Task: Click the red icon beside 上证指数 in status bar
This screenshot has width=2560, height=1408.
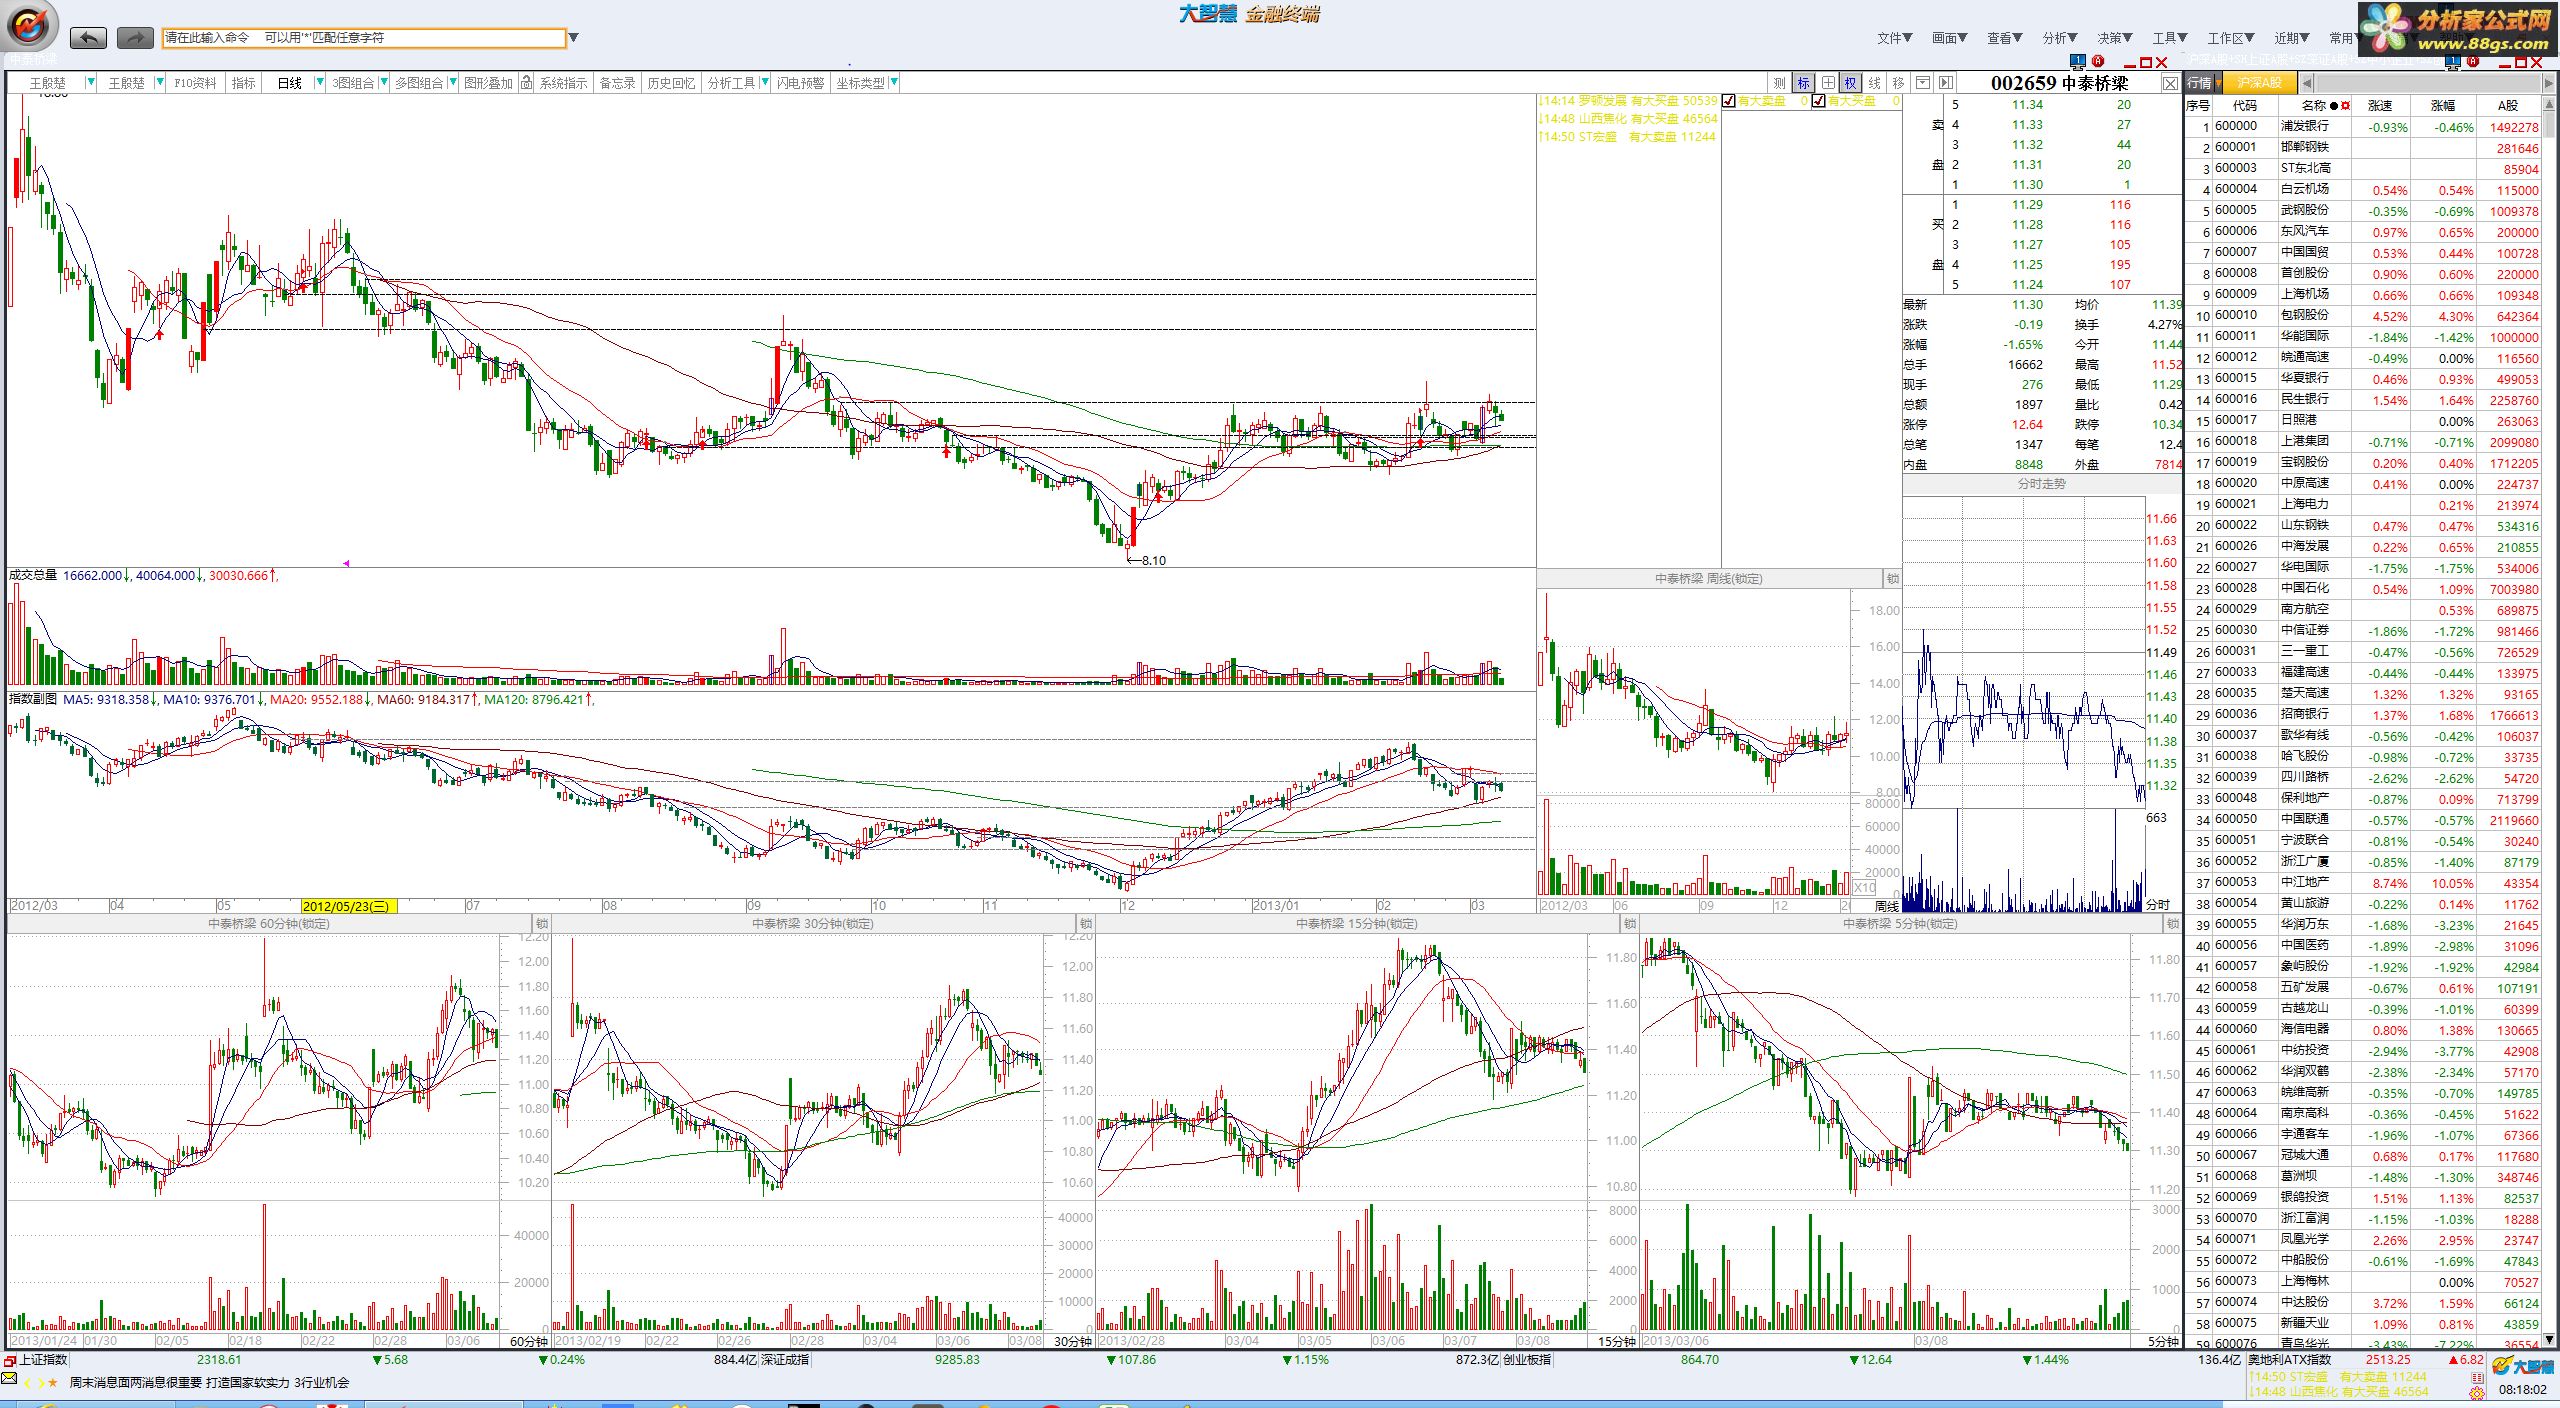Action: coord(10,1360)
